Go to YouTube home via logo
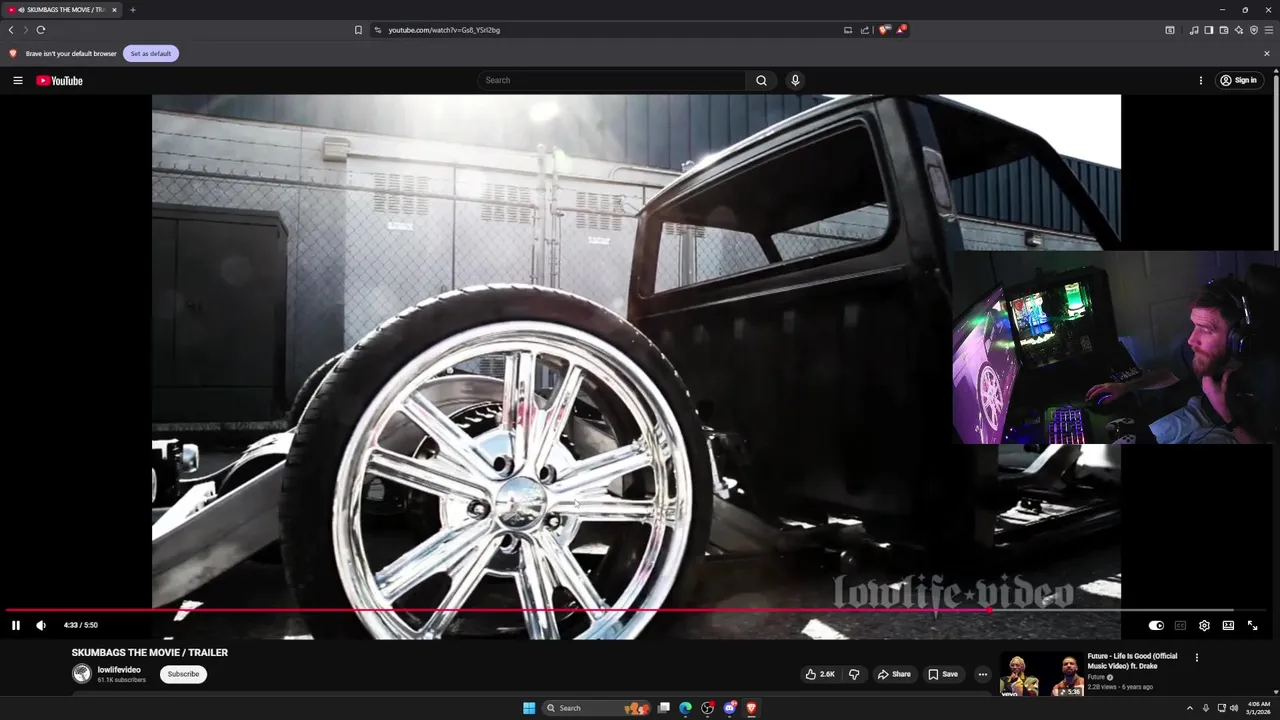The image size is (1280, 720). click(x=60, y=80)
